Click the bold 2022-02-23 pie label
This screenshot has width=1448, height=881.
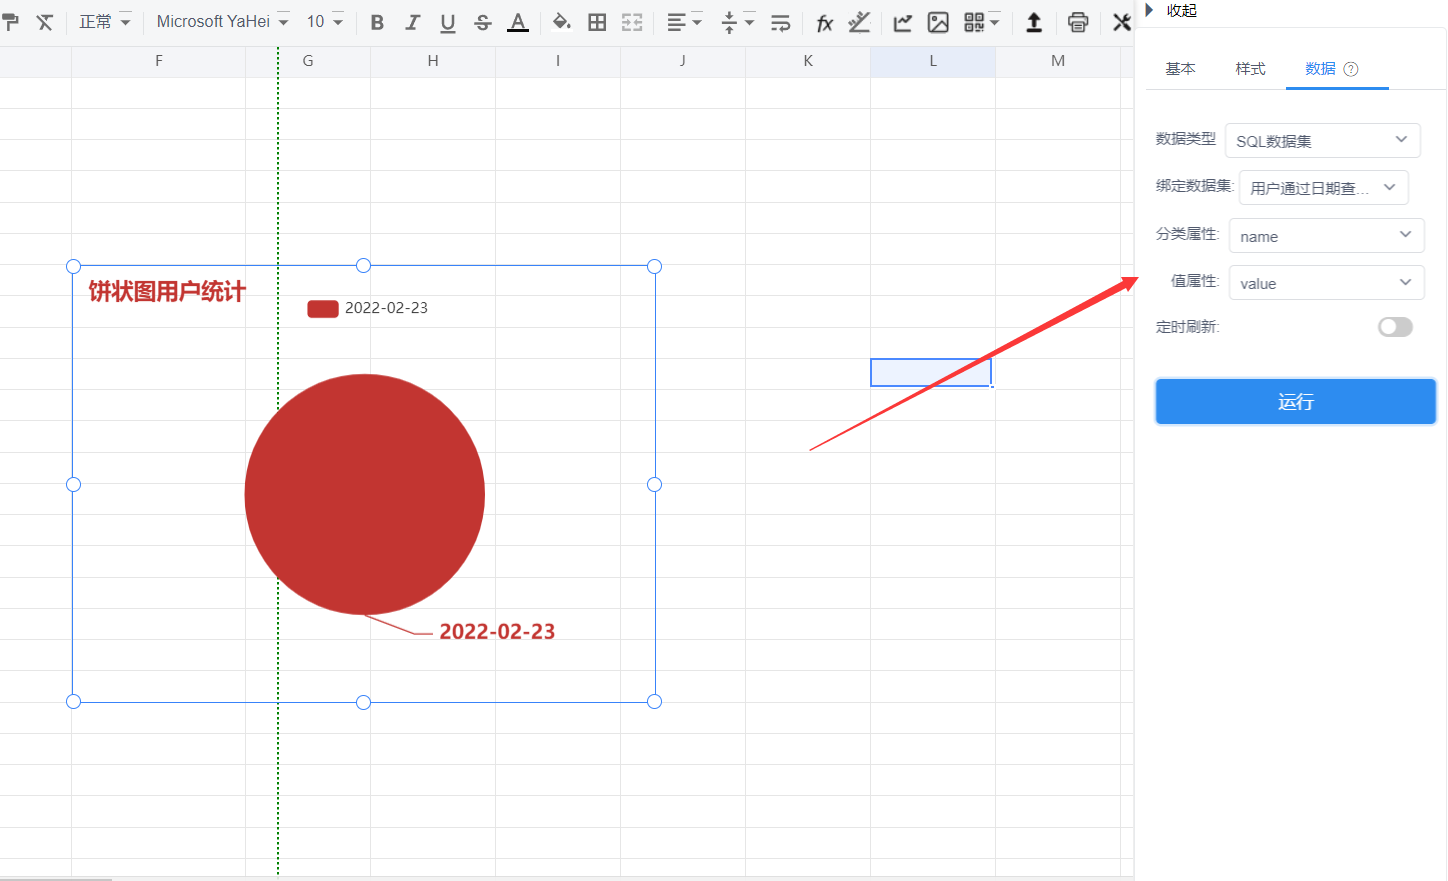(x=497, y=632)
